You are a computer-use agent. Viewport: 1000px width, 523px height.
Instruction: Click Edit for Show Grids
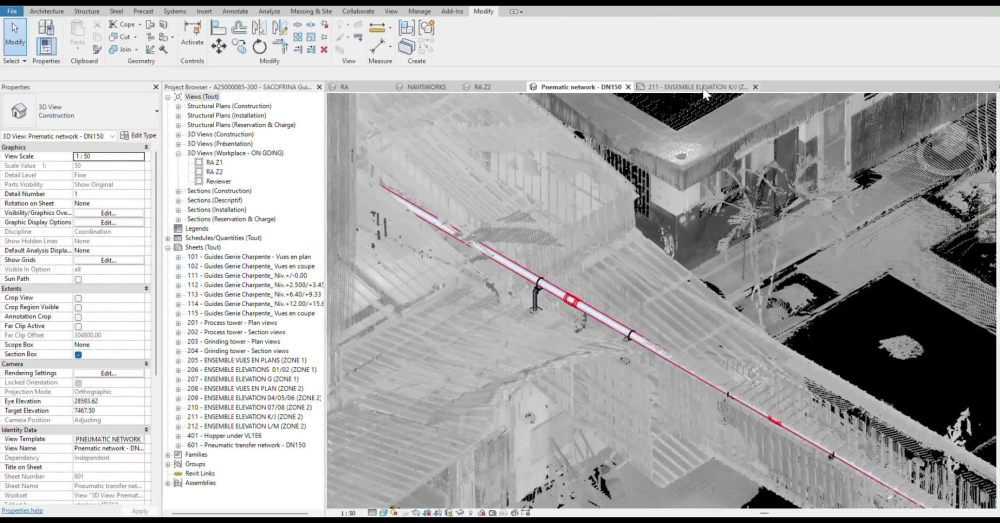coord(108,260)
